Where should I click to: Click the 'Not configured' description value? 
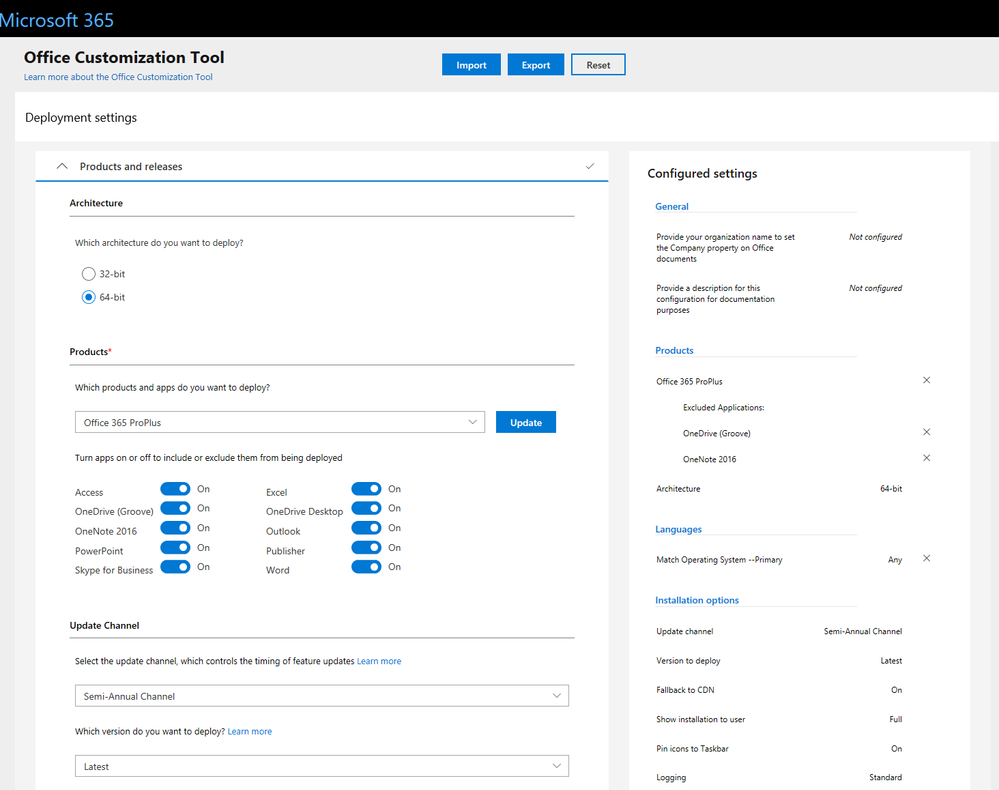(x=875, y=288)
